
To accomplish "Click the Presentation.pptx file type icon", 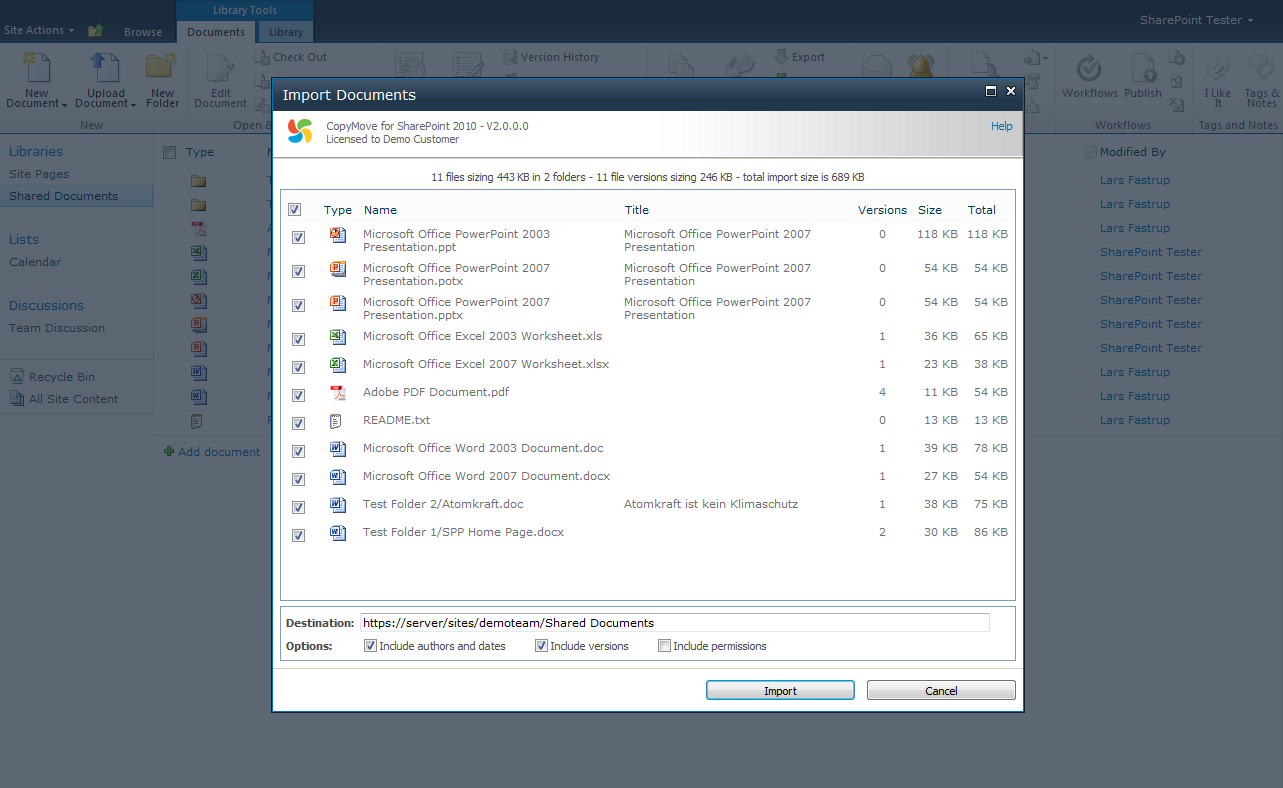I will coord(338,303).
